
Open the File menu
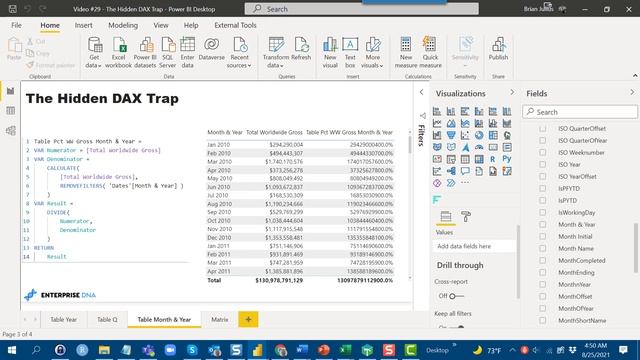pos(16,25)
